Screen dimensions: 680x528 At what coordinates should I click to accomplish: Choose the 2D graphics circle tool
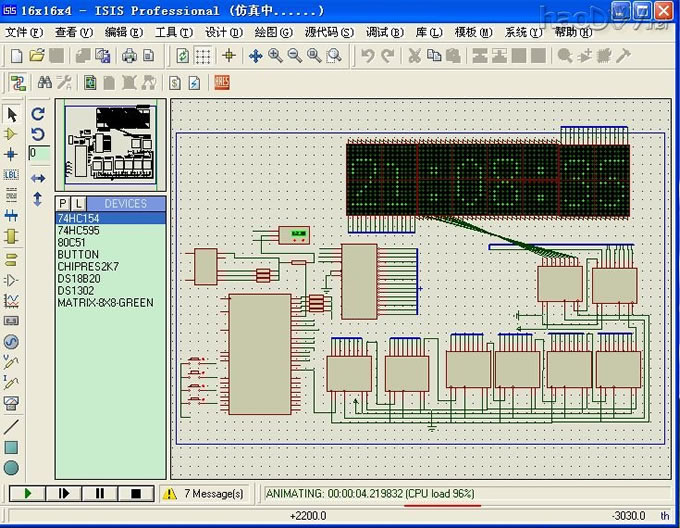pos(11,468)
